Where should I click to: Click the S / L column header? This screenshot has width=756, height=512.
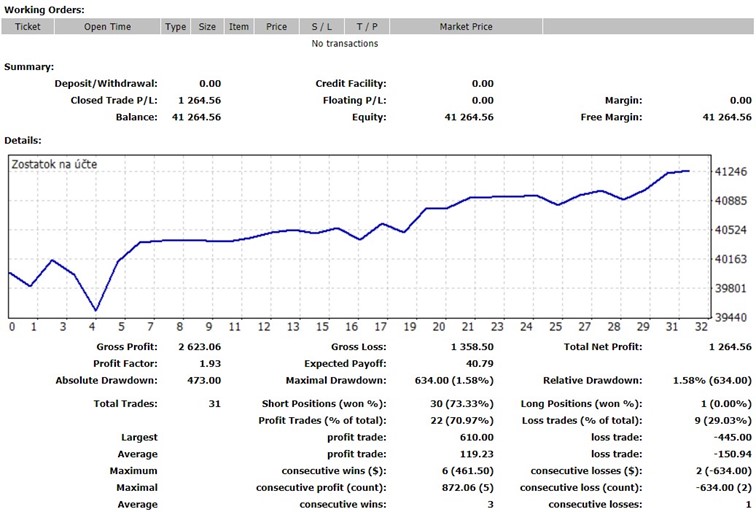pos(321,27)
